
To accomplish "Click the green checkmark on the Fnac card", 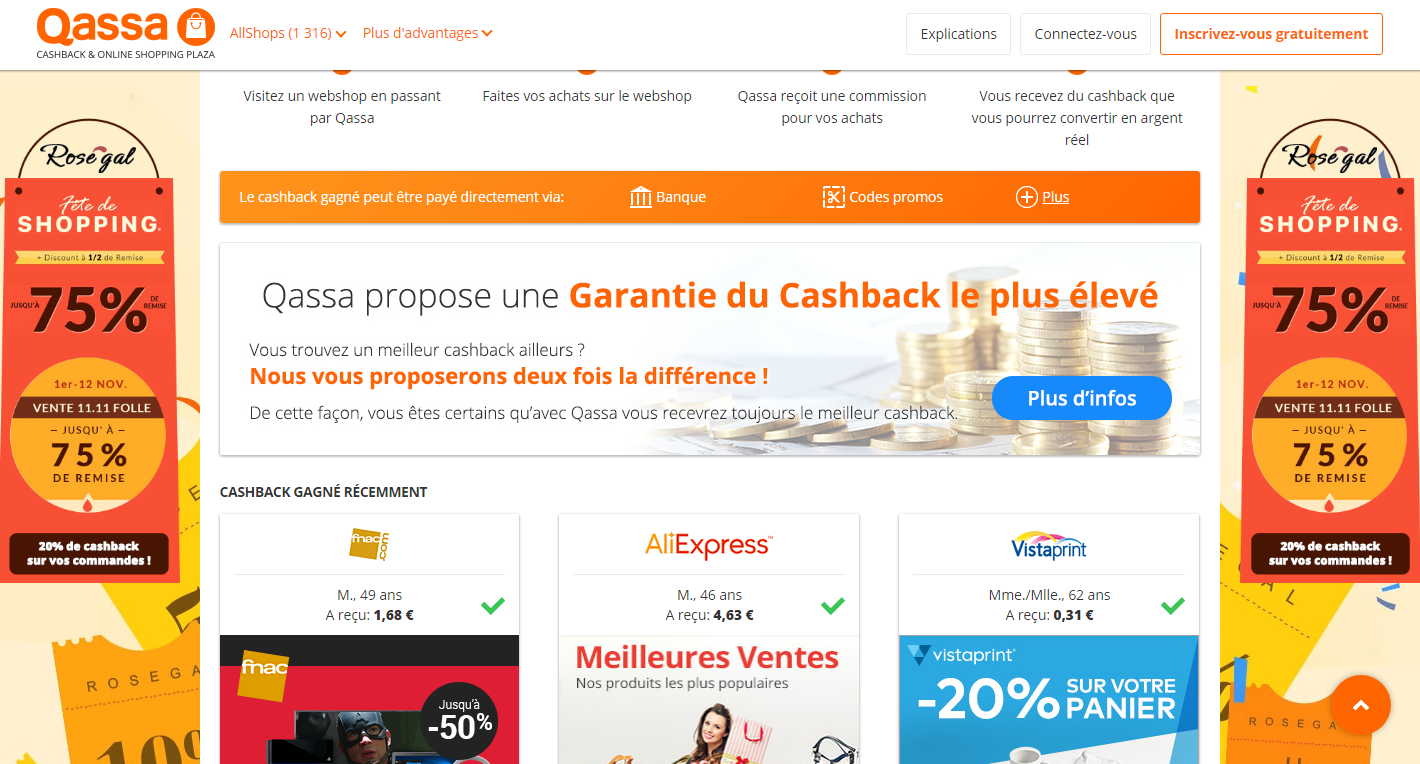I will (x=492, y=605).
